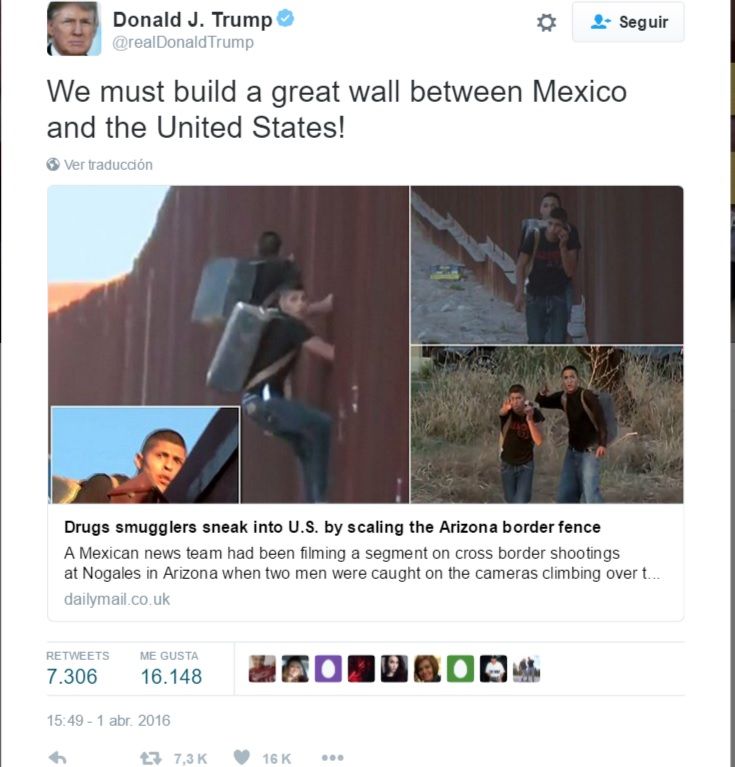Click the Seguir follow button
The height and width of the screenshot is (767, 735).
(x=628, y=22)
